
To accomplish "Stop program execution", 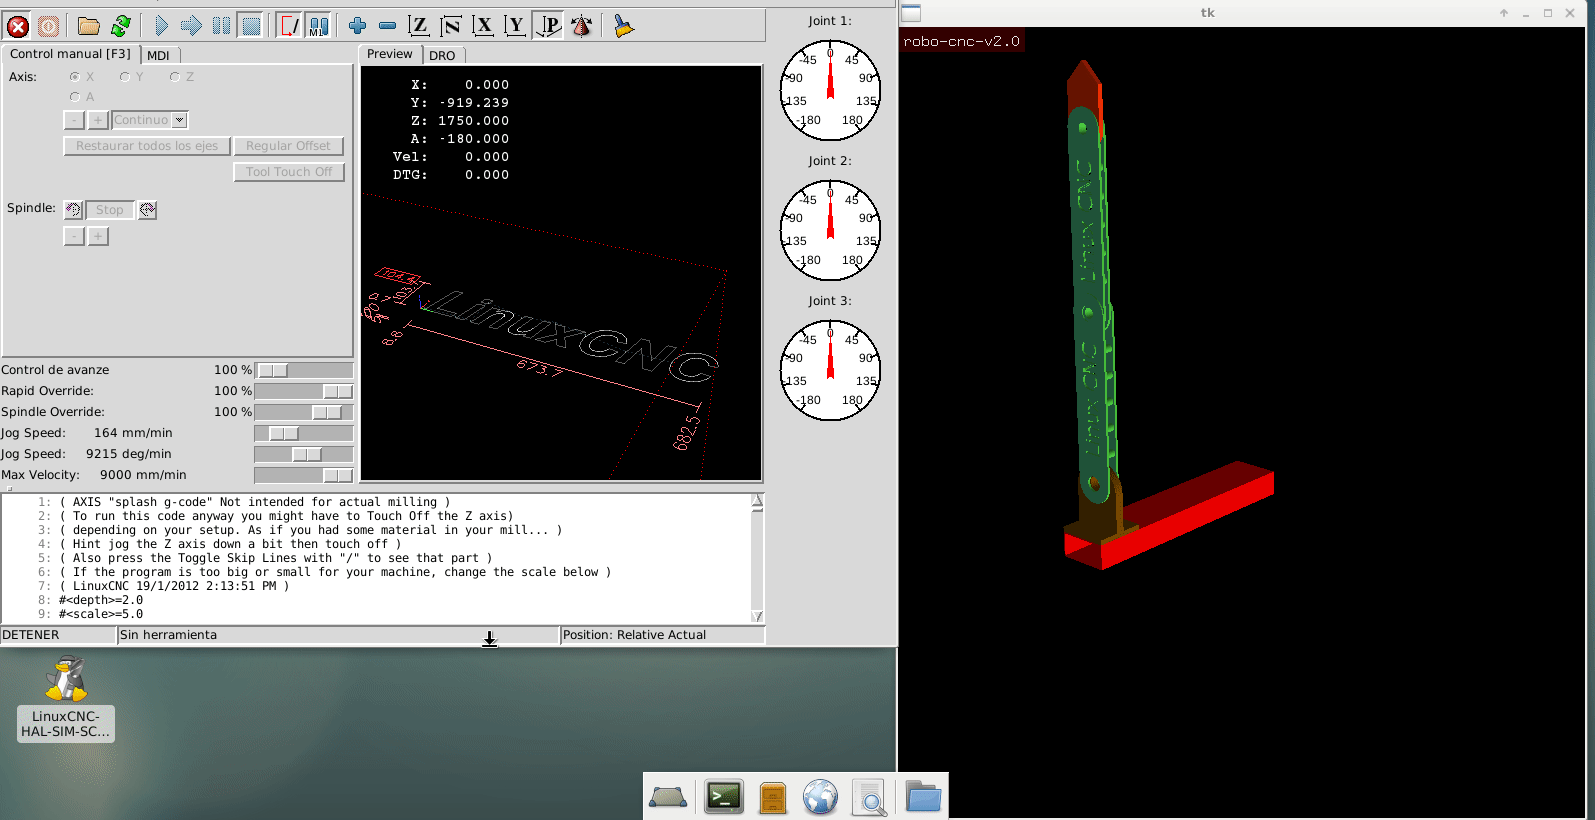I will 251,26.
